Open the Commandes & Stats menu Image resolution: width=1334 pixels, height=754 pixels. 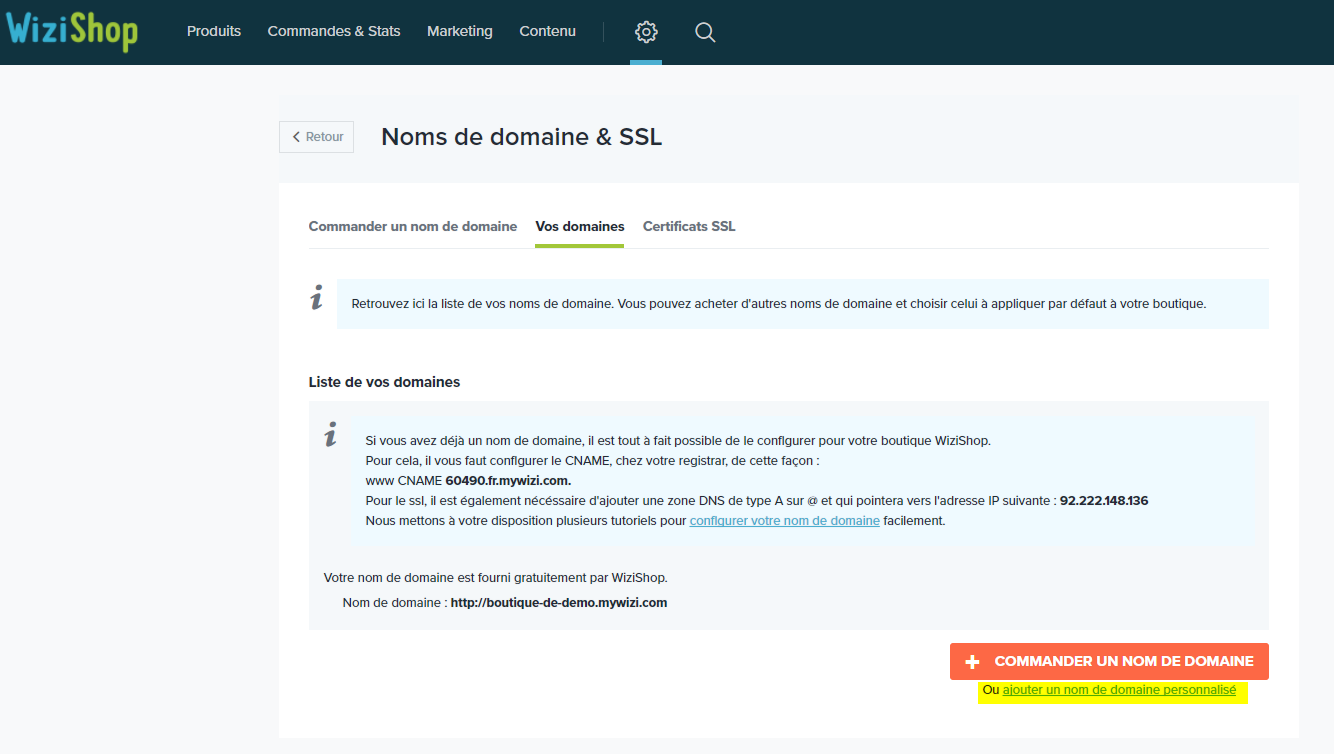[334, 31]
